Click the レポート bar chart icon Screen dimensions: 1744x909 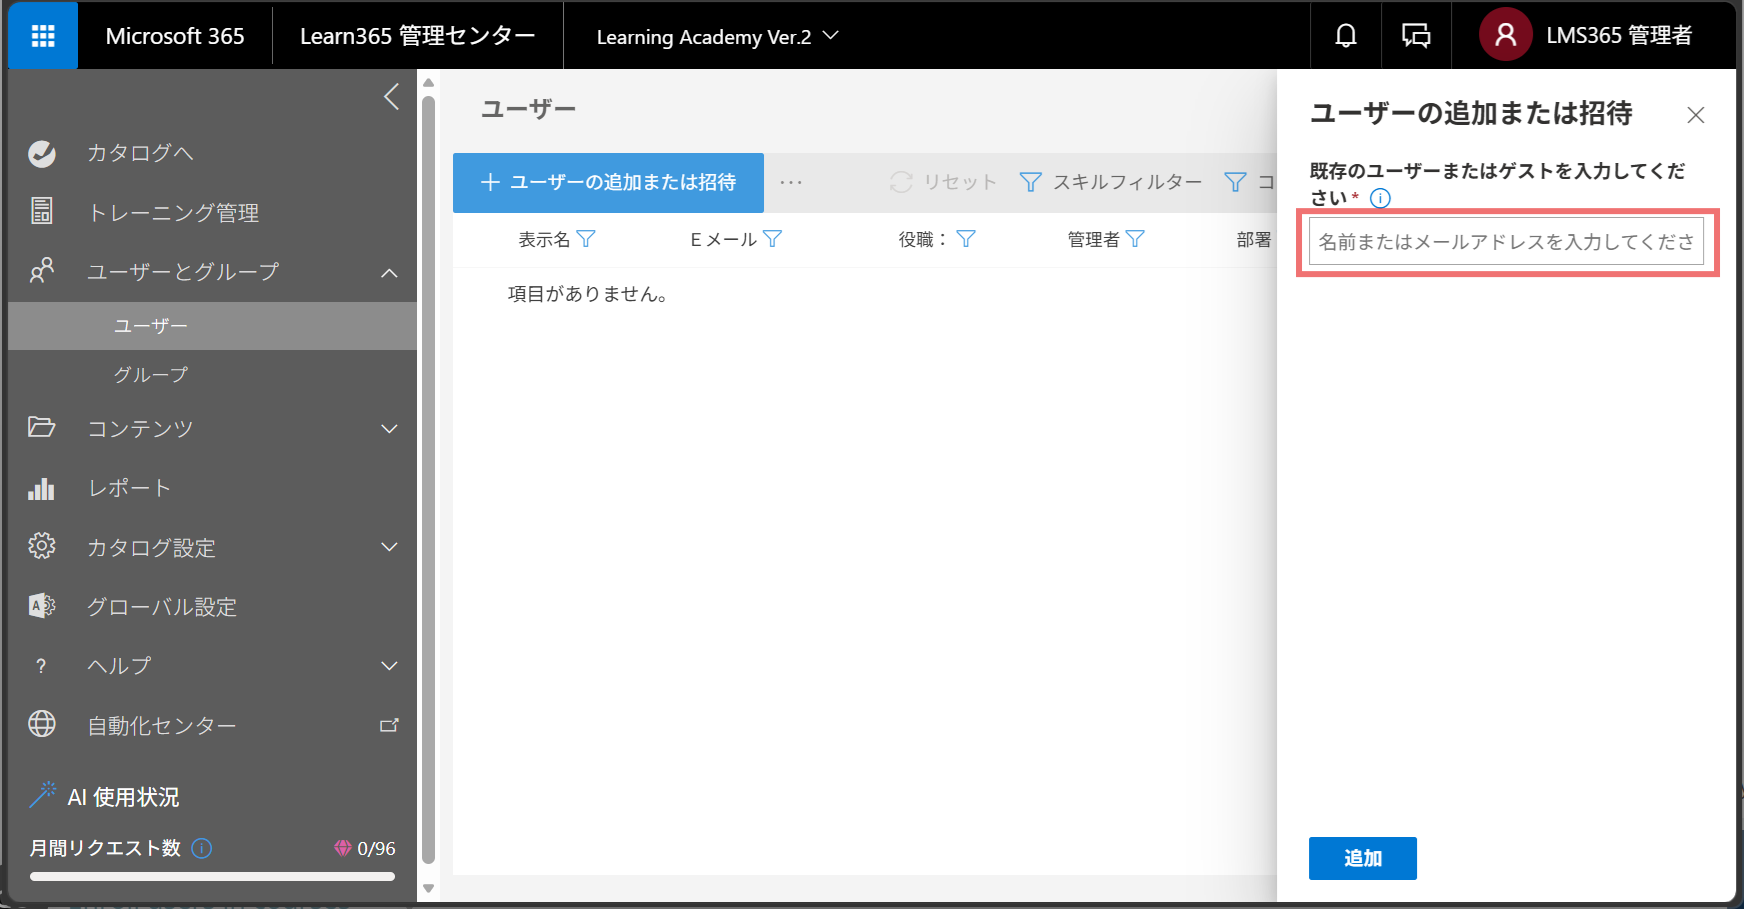tap(42, 488)
